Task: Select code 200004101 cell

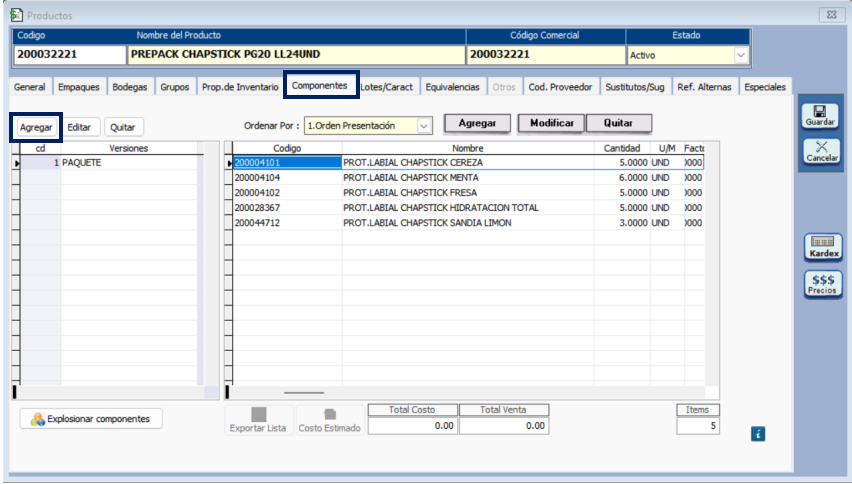Action: coord(287,162)
